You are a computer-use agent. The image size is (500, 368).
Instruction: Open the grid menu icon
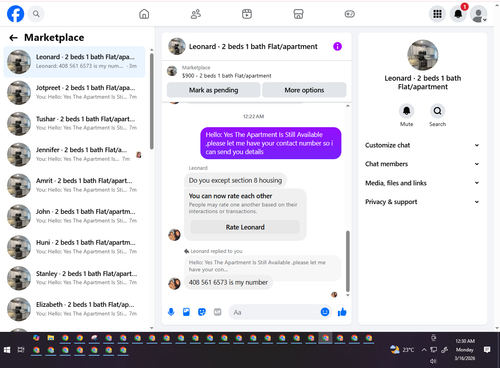click(437, 14)
